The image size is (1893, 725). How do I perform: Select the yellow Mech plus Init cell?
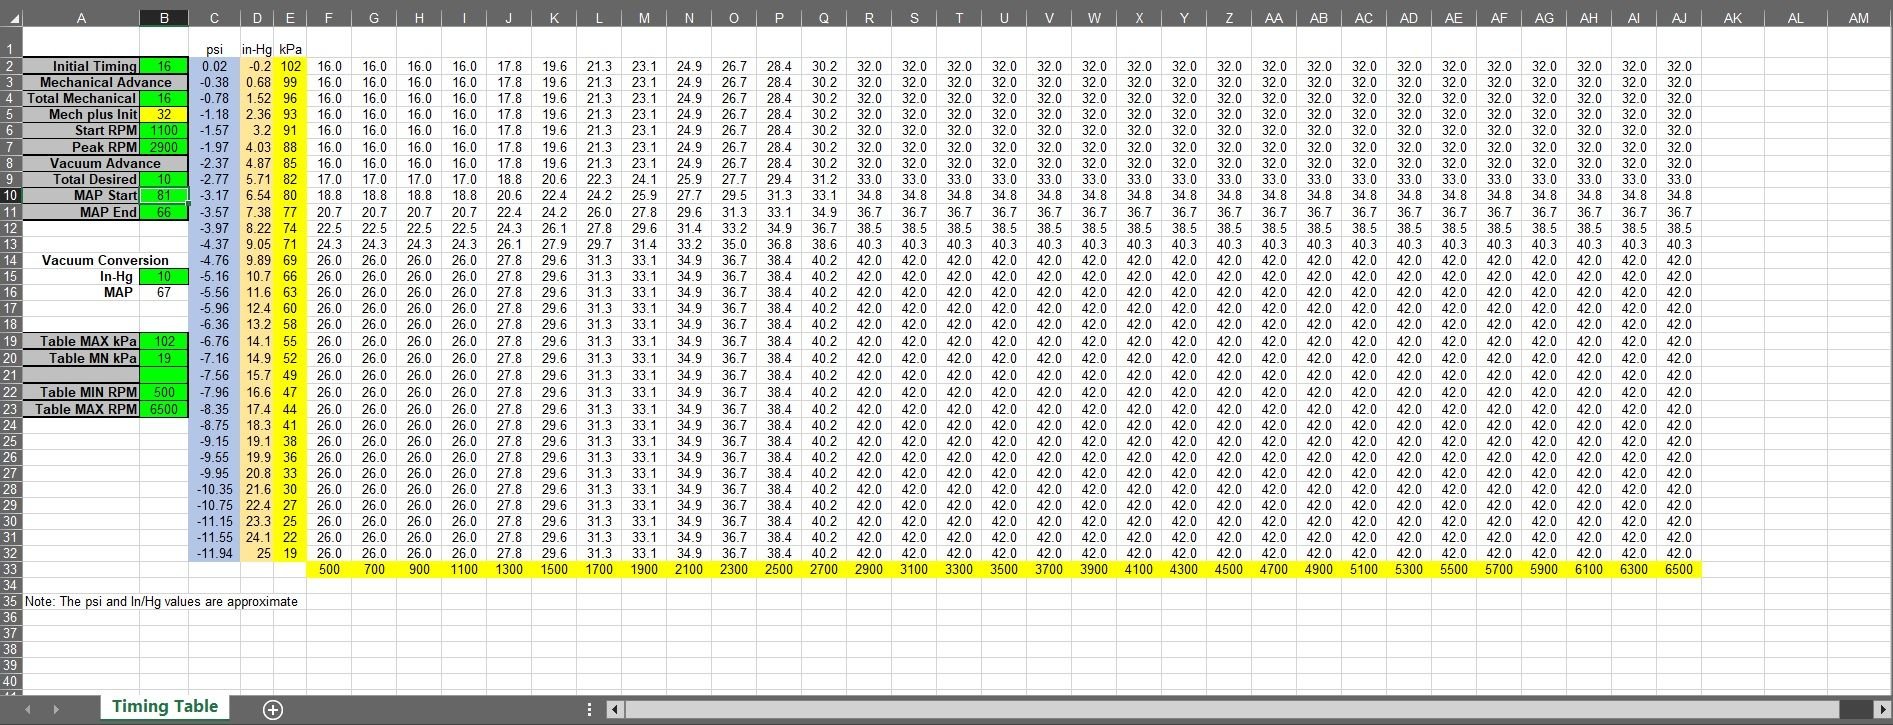click(x=164, y=115)
